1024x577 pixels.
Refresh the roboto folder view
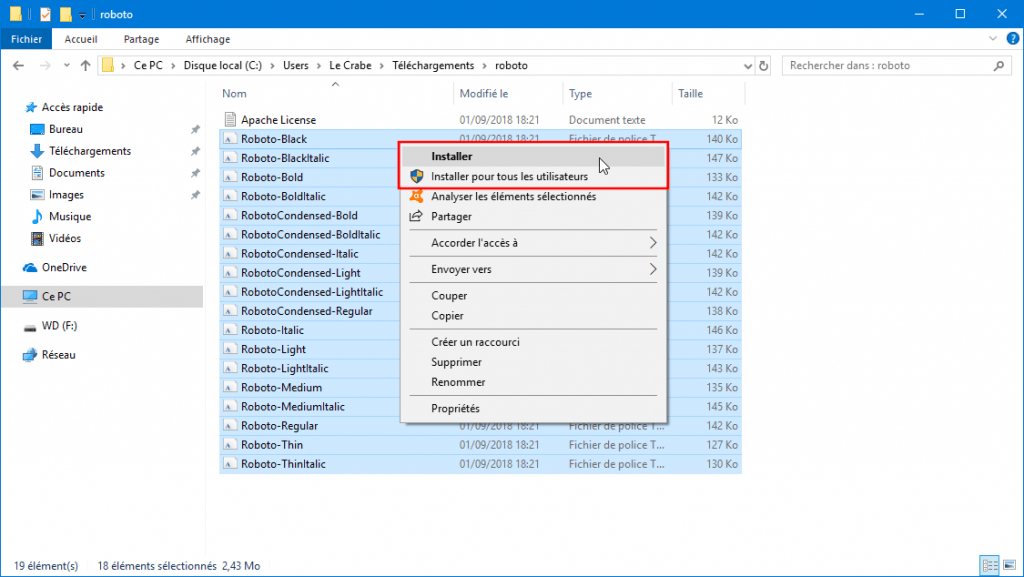coord(763,66)
